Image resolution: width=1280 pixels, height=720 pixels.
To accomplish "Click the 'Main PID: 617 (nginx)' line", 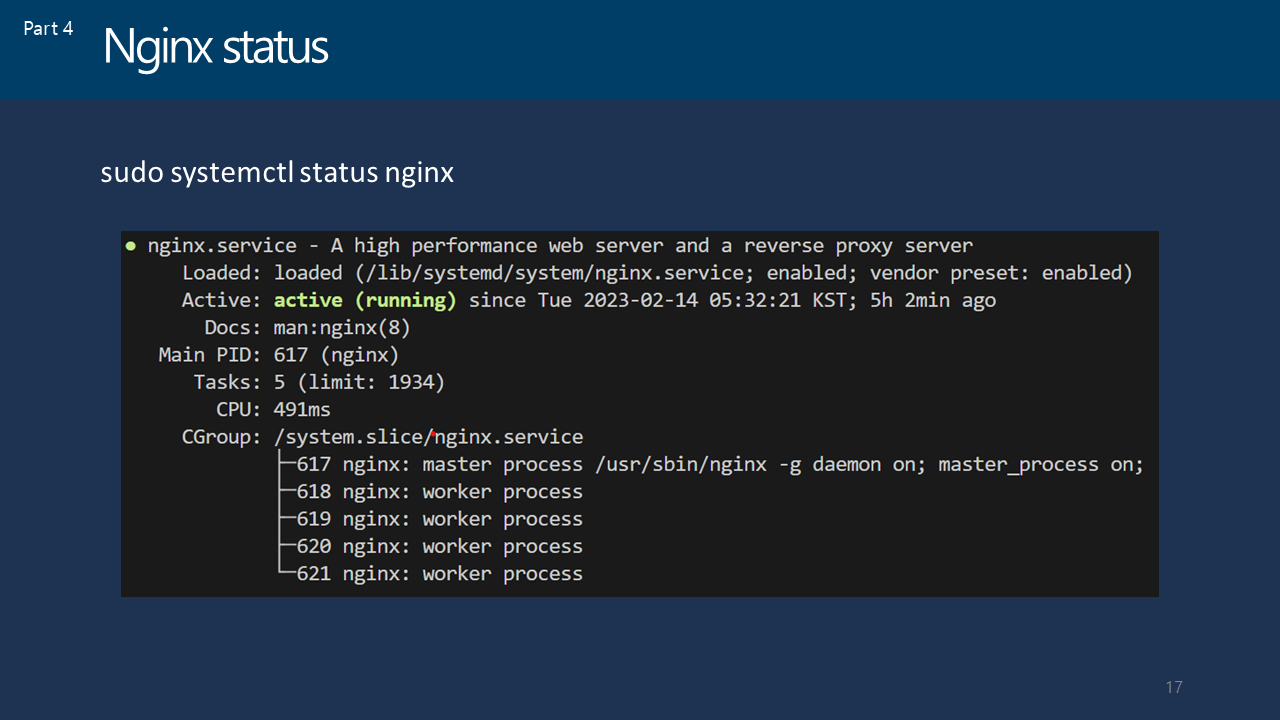I will point(279,355).
